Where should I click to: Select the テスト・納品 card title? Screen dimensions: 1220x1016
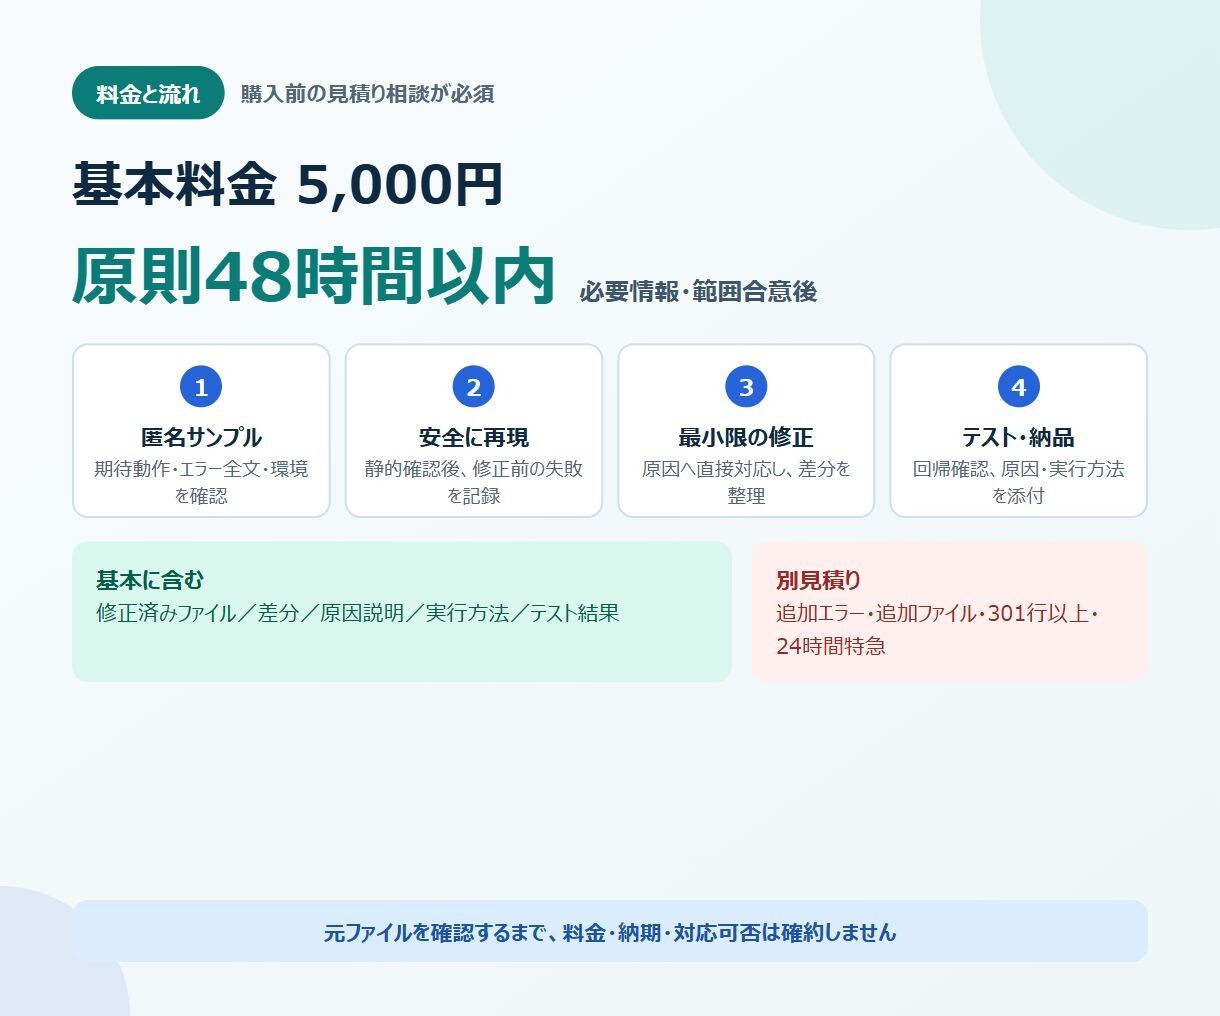coord(1019,437)
